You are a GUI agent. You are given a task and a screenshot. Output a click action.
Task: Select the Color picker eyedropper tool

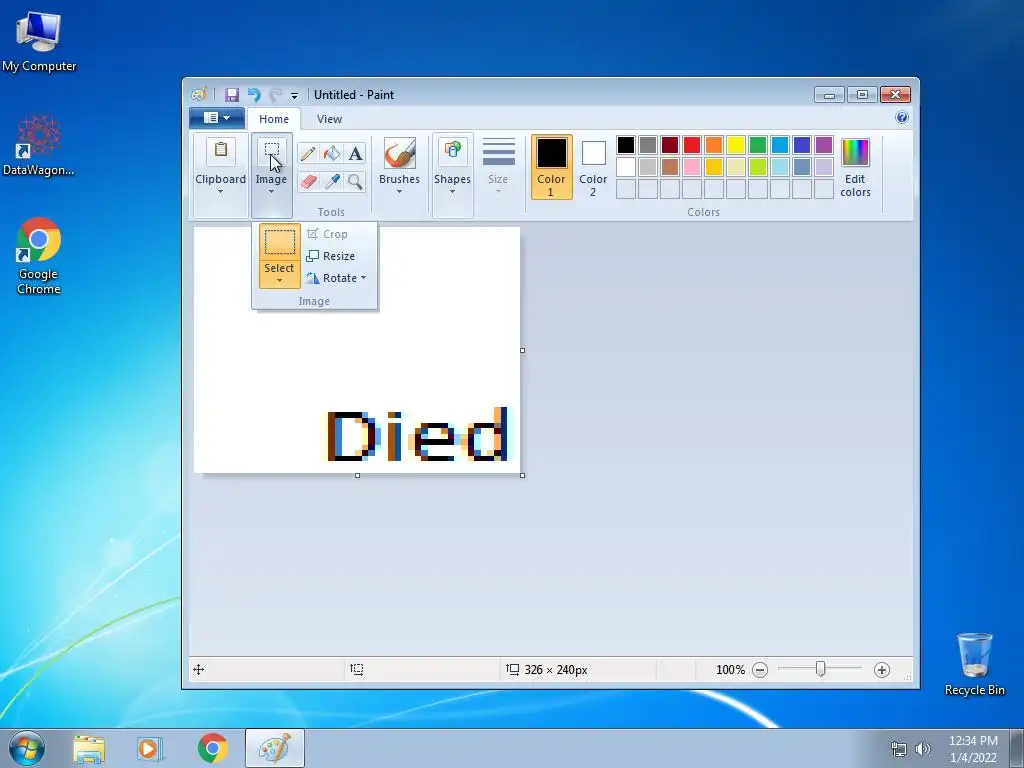(332, 181)
